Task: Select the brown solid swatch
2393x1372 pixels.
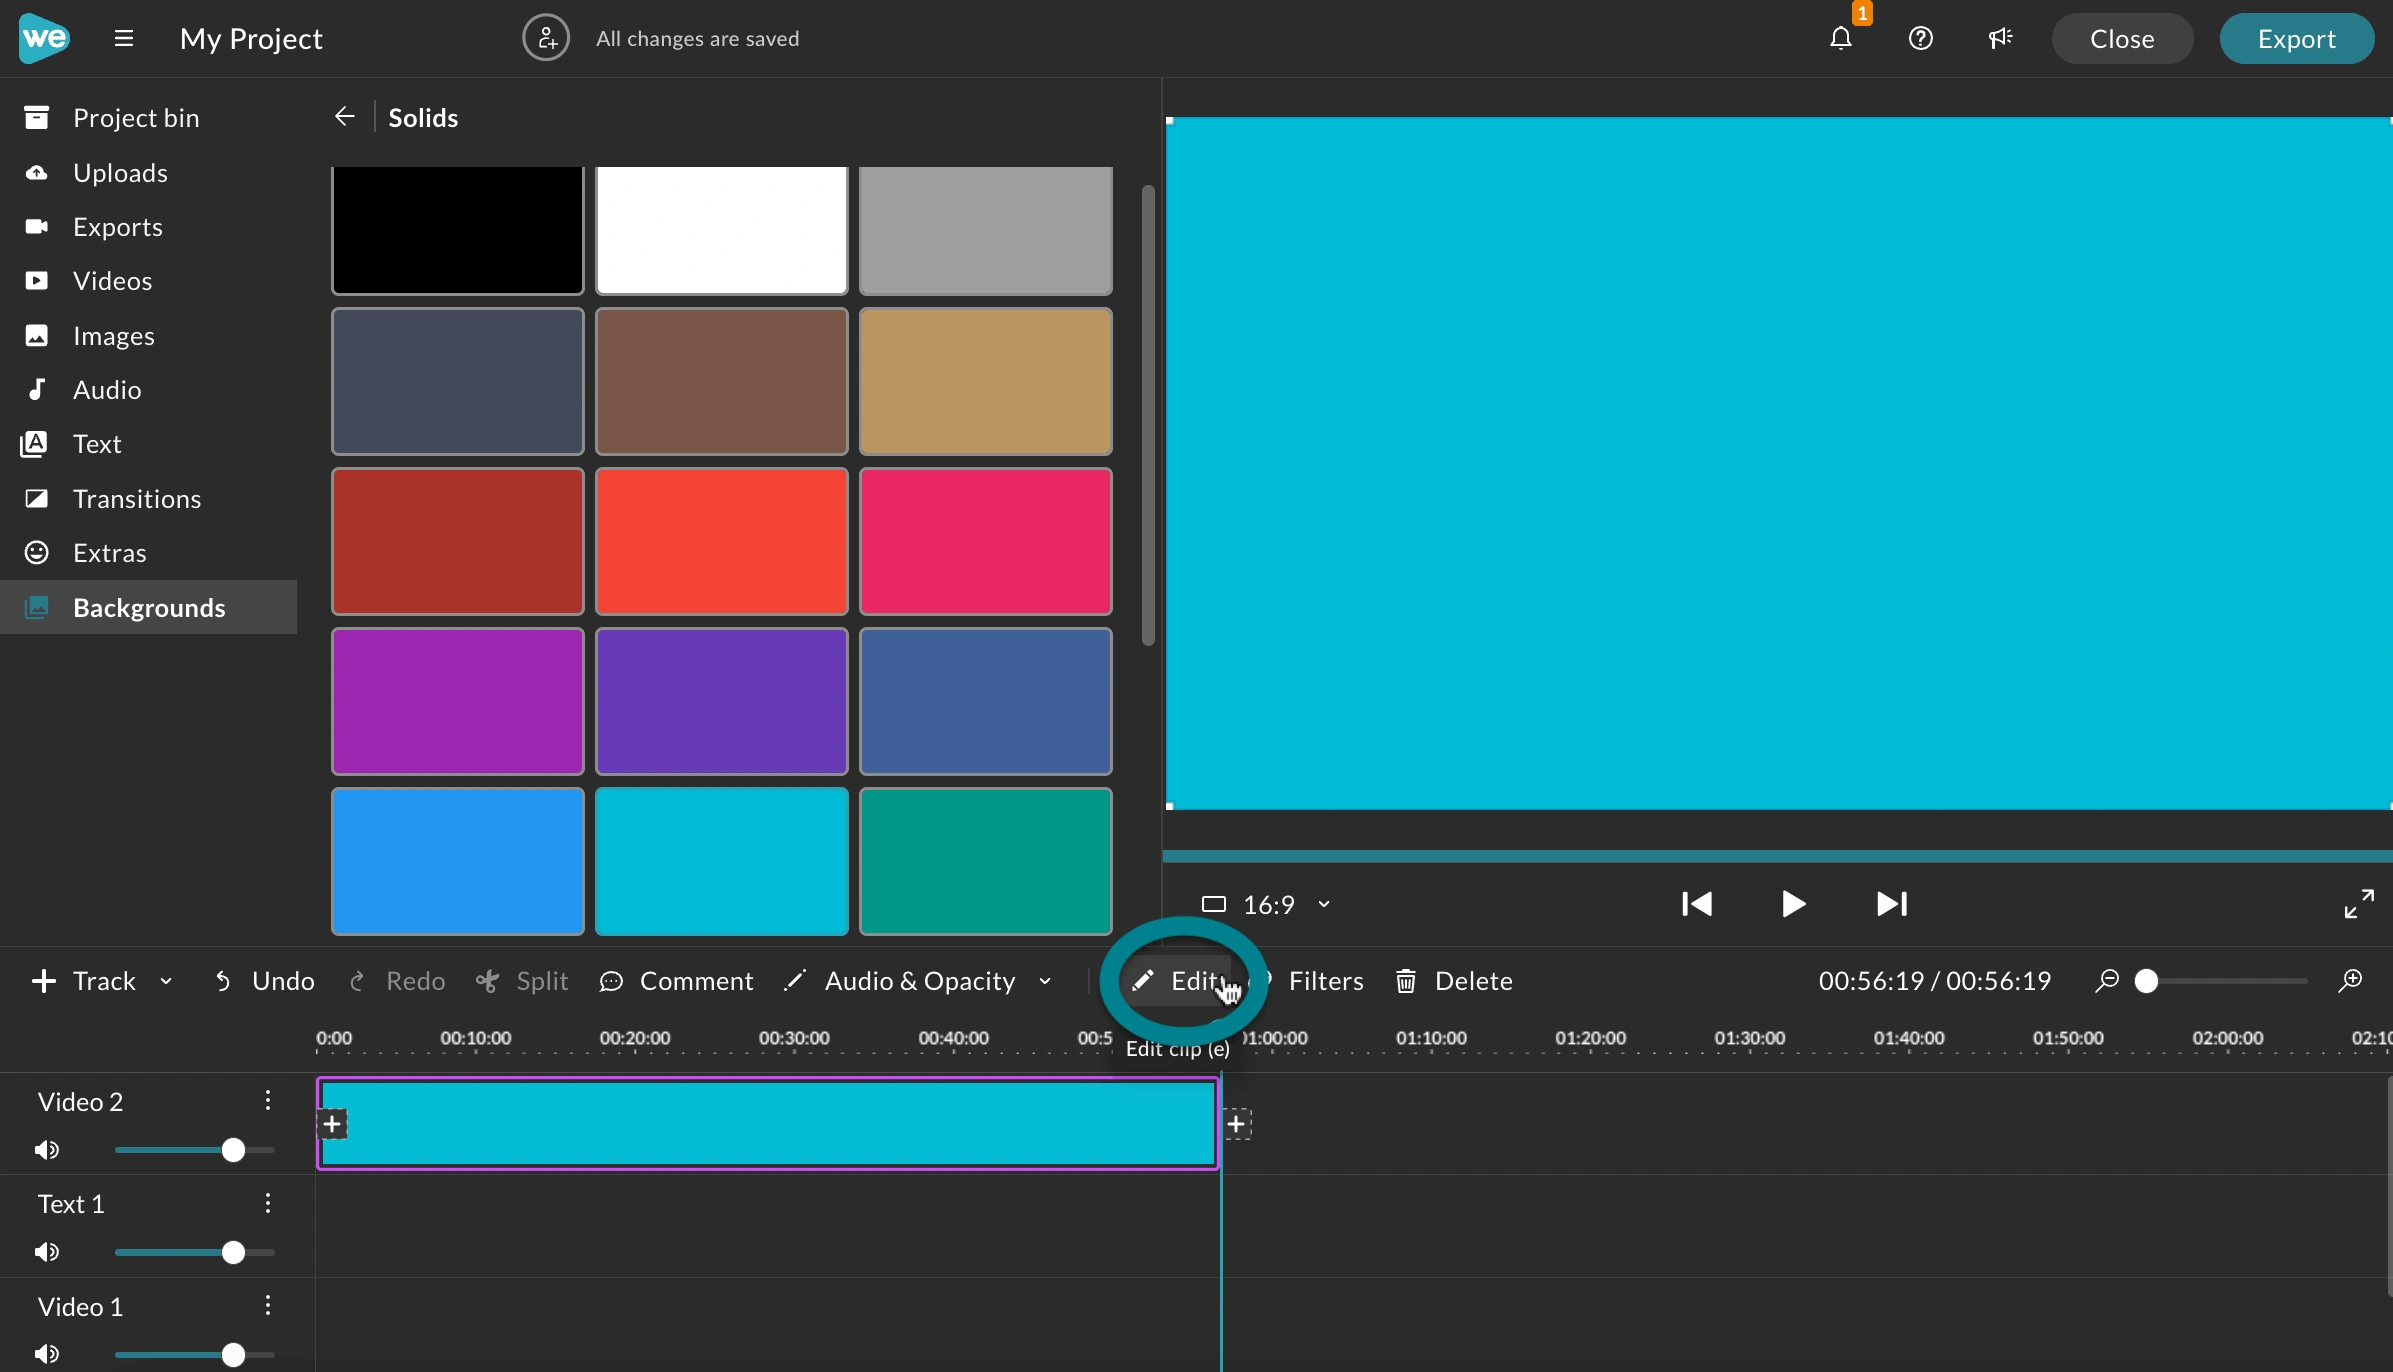Action: pos(722,381)
